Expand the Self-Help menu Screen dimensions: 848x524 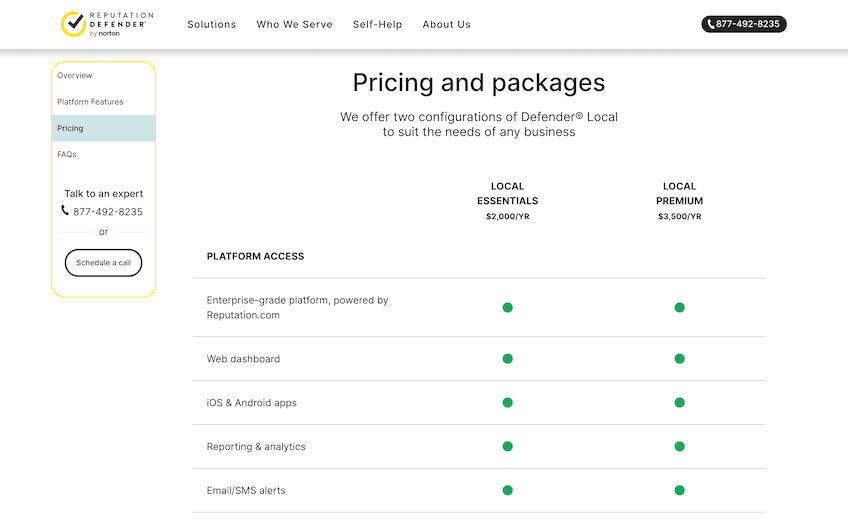(377, 25)
